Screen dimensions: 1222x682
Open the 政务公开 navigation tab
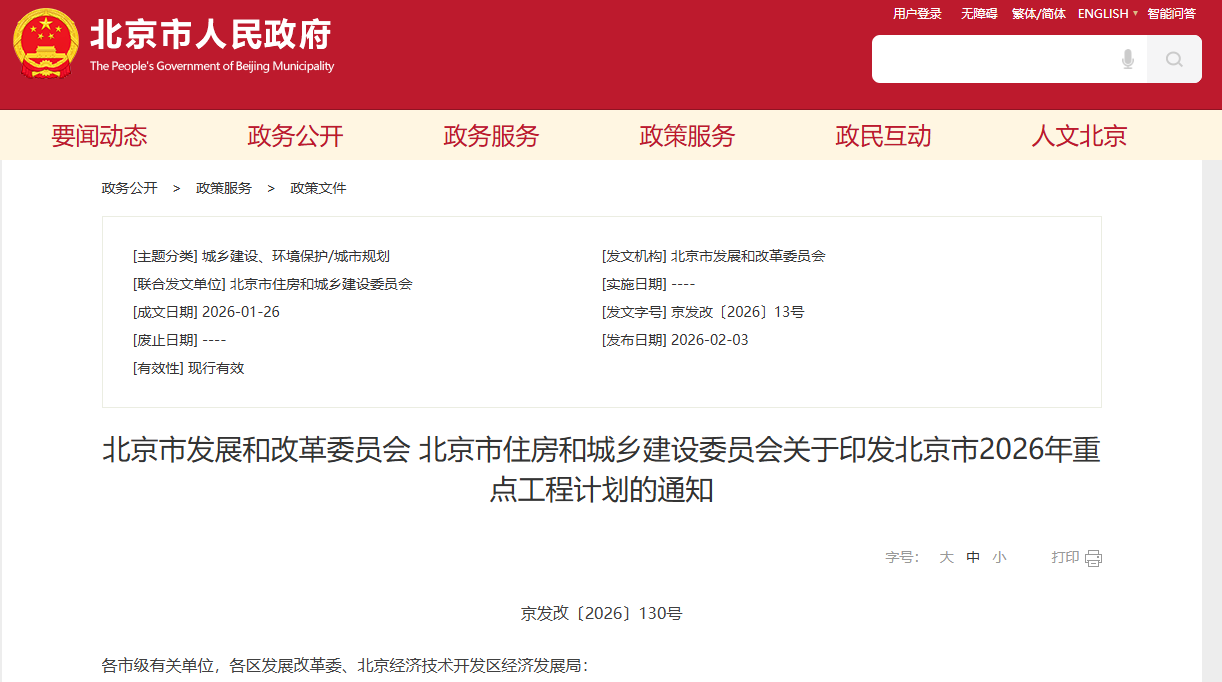(295, 136)
